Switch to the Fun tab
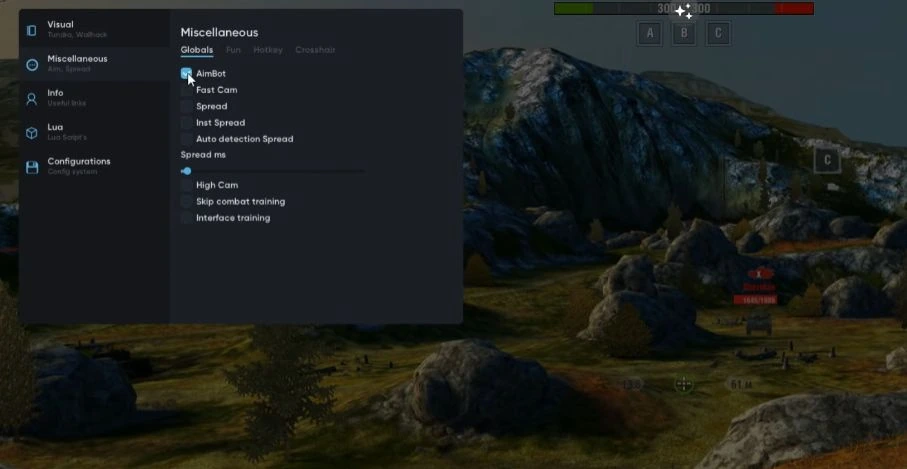 [x=233, y=50]
